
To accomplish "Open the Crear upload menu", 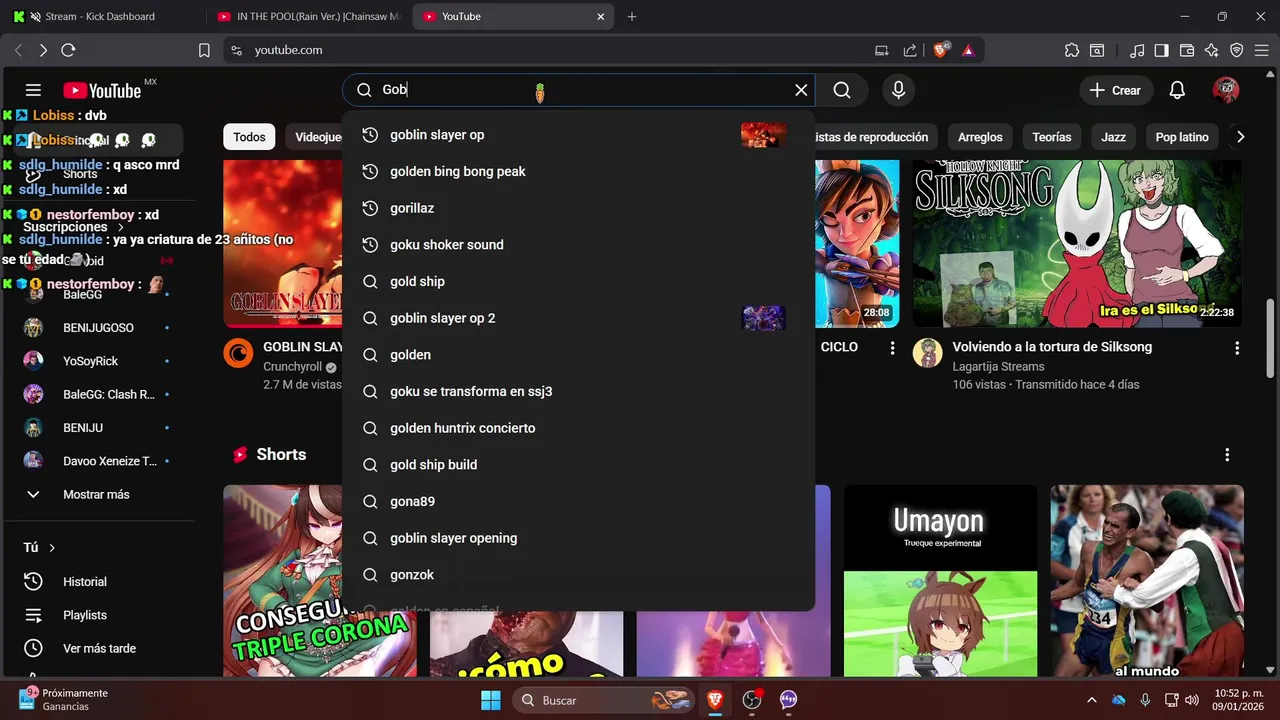I will 1115,90.
